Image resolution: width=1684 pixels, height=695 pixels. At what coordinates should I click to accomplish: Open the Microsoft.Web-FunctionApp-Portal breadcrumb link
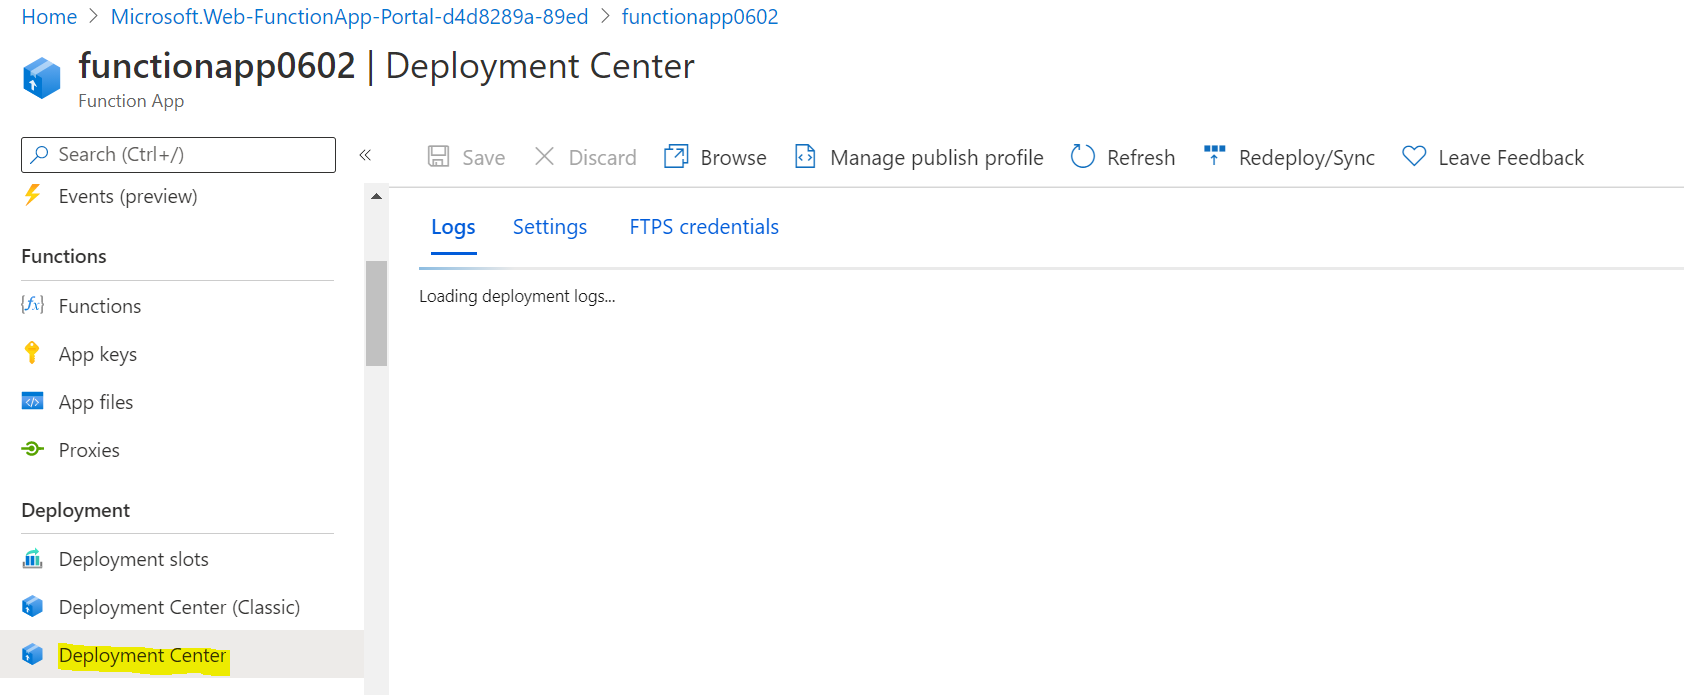tap(349, 17)
